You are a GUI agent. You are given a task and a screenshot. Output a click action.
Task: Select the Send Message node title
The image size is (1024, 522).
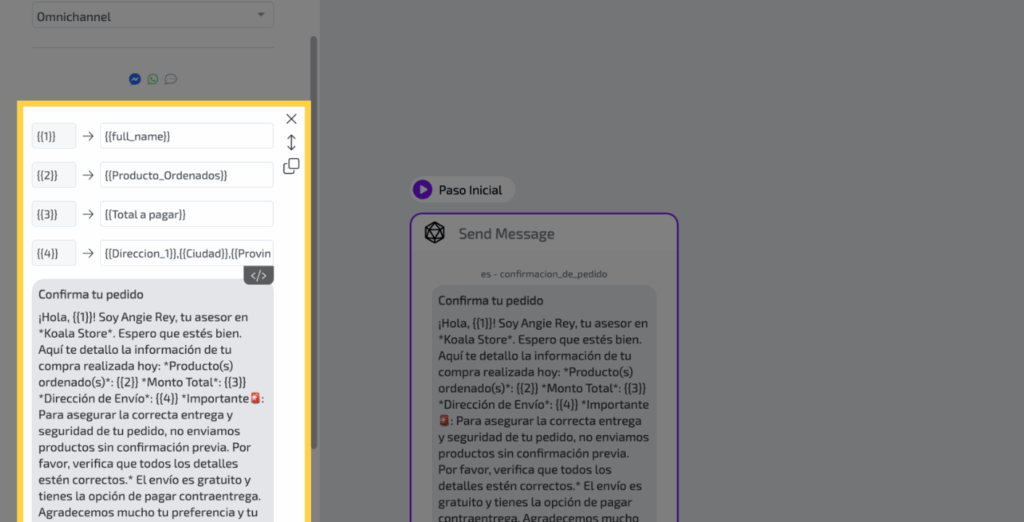coord(506,234)
